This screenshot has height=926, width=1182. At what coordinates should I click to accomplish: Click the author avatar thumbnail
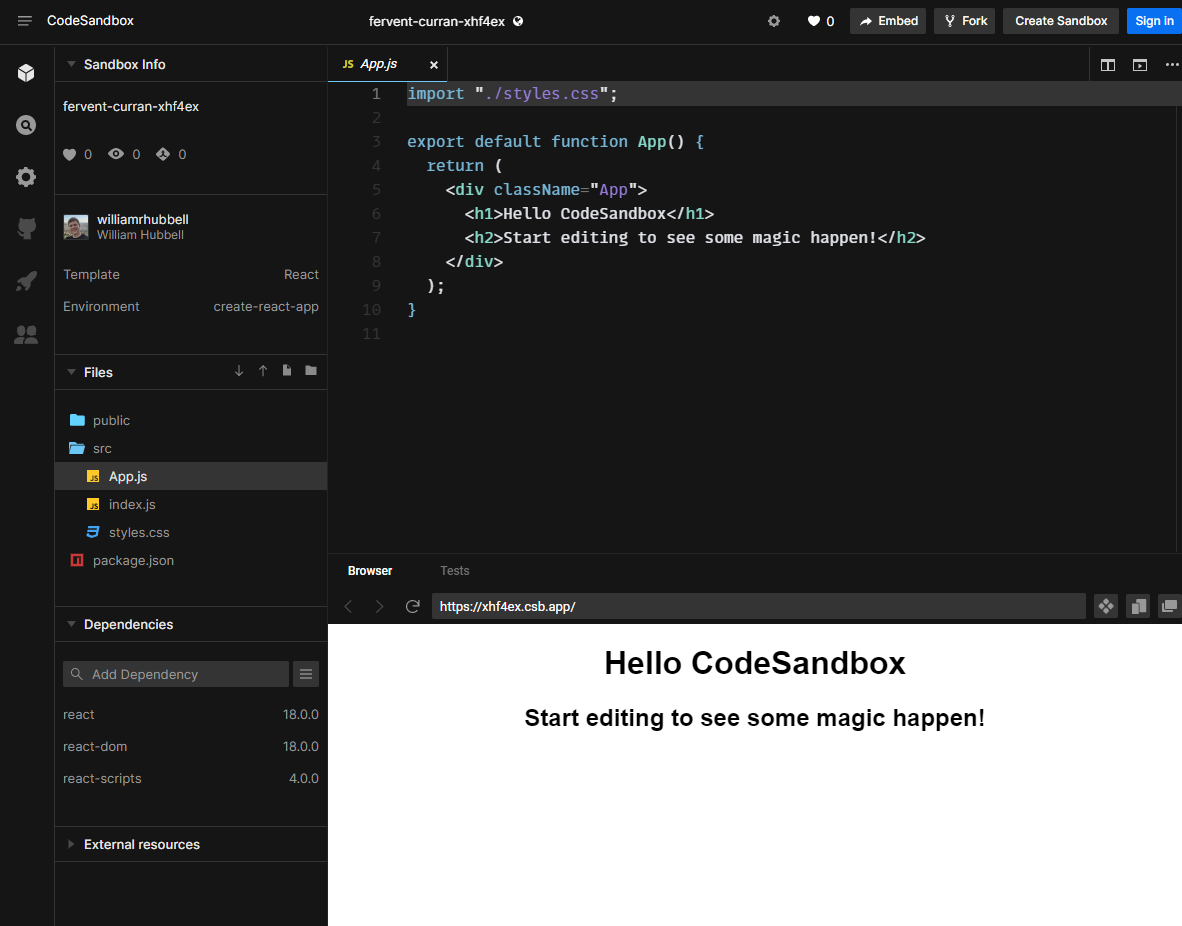click(76, 227)
